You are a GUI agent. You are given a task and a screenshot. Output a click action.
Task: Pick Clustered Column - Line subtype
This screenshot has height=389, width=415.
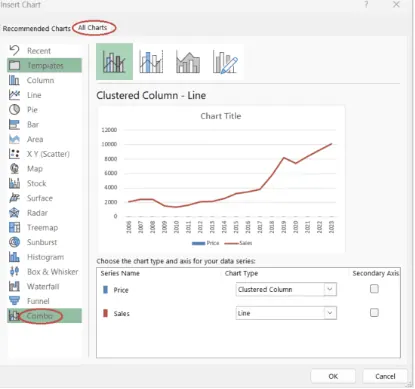pyautogui.click(x=114, y=61)
